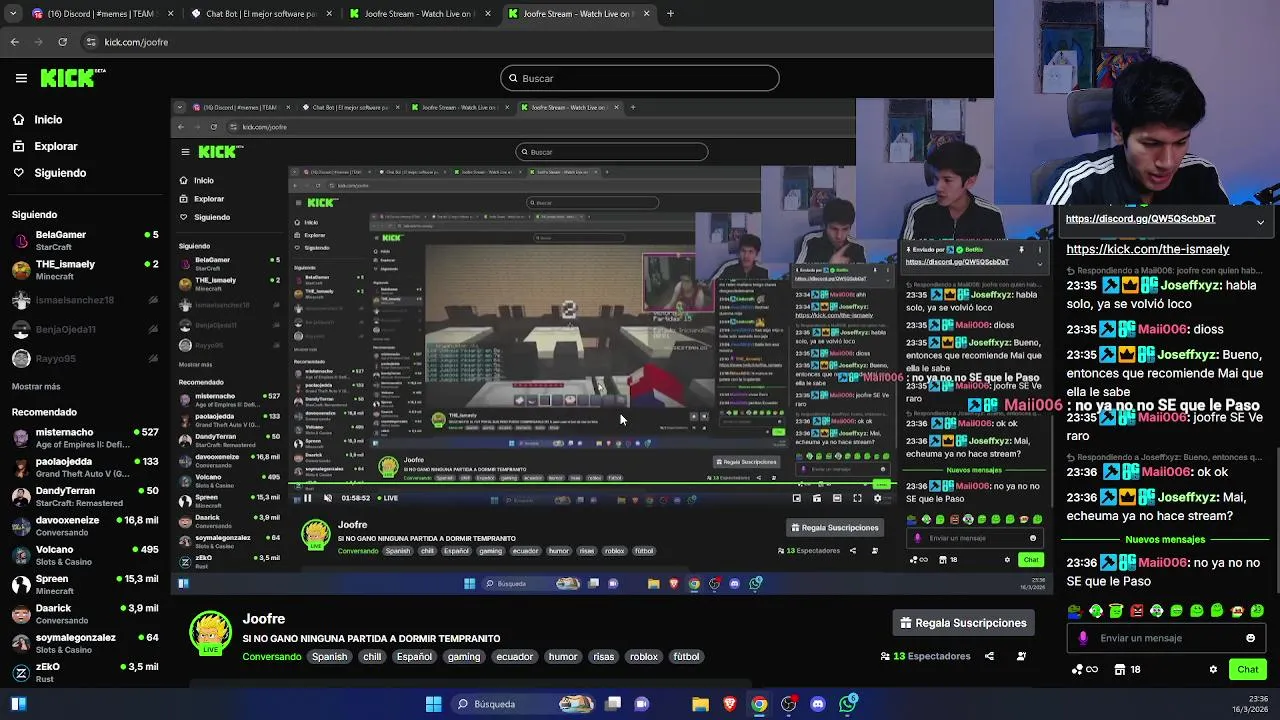The image size is (1280, 720).
Task: Open the discord.gg link in pinned message
Action: click(1140, 219)
